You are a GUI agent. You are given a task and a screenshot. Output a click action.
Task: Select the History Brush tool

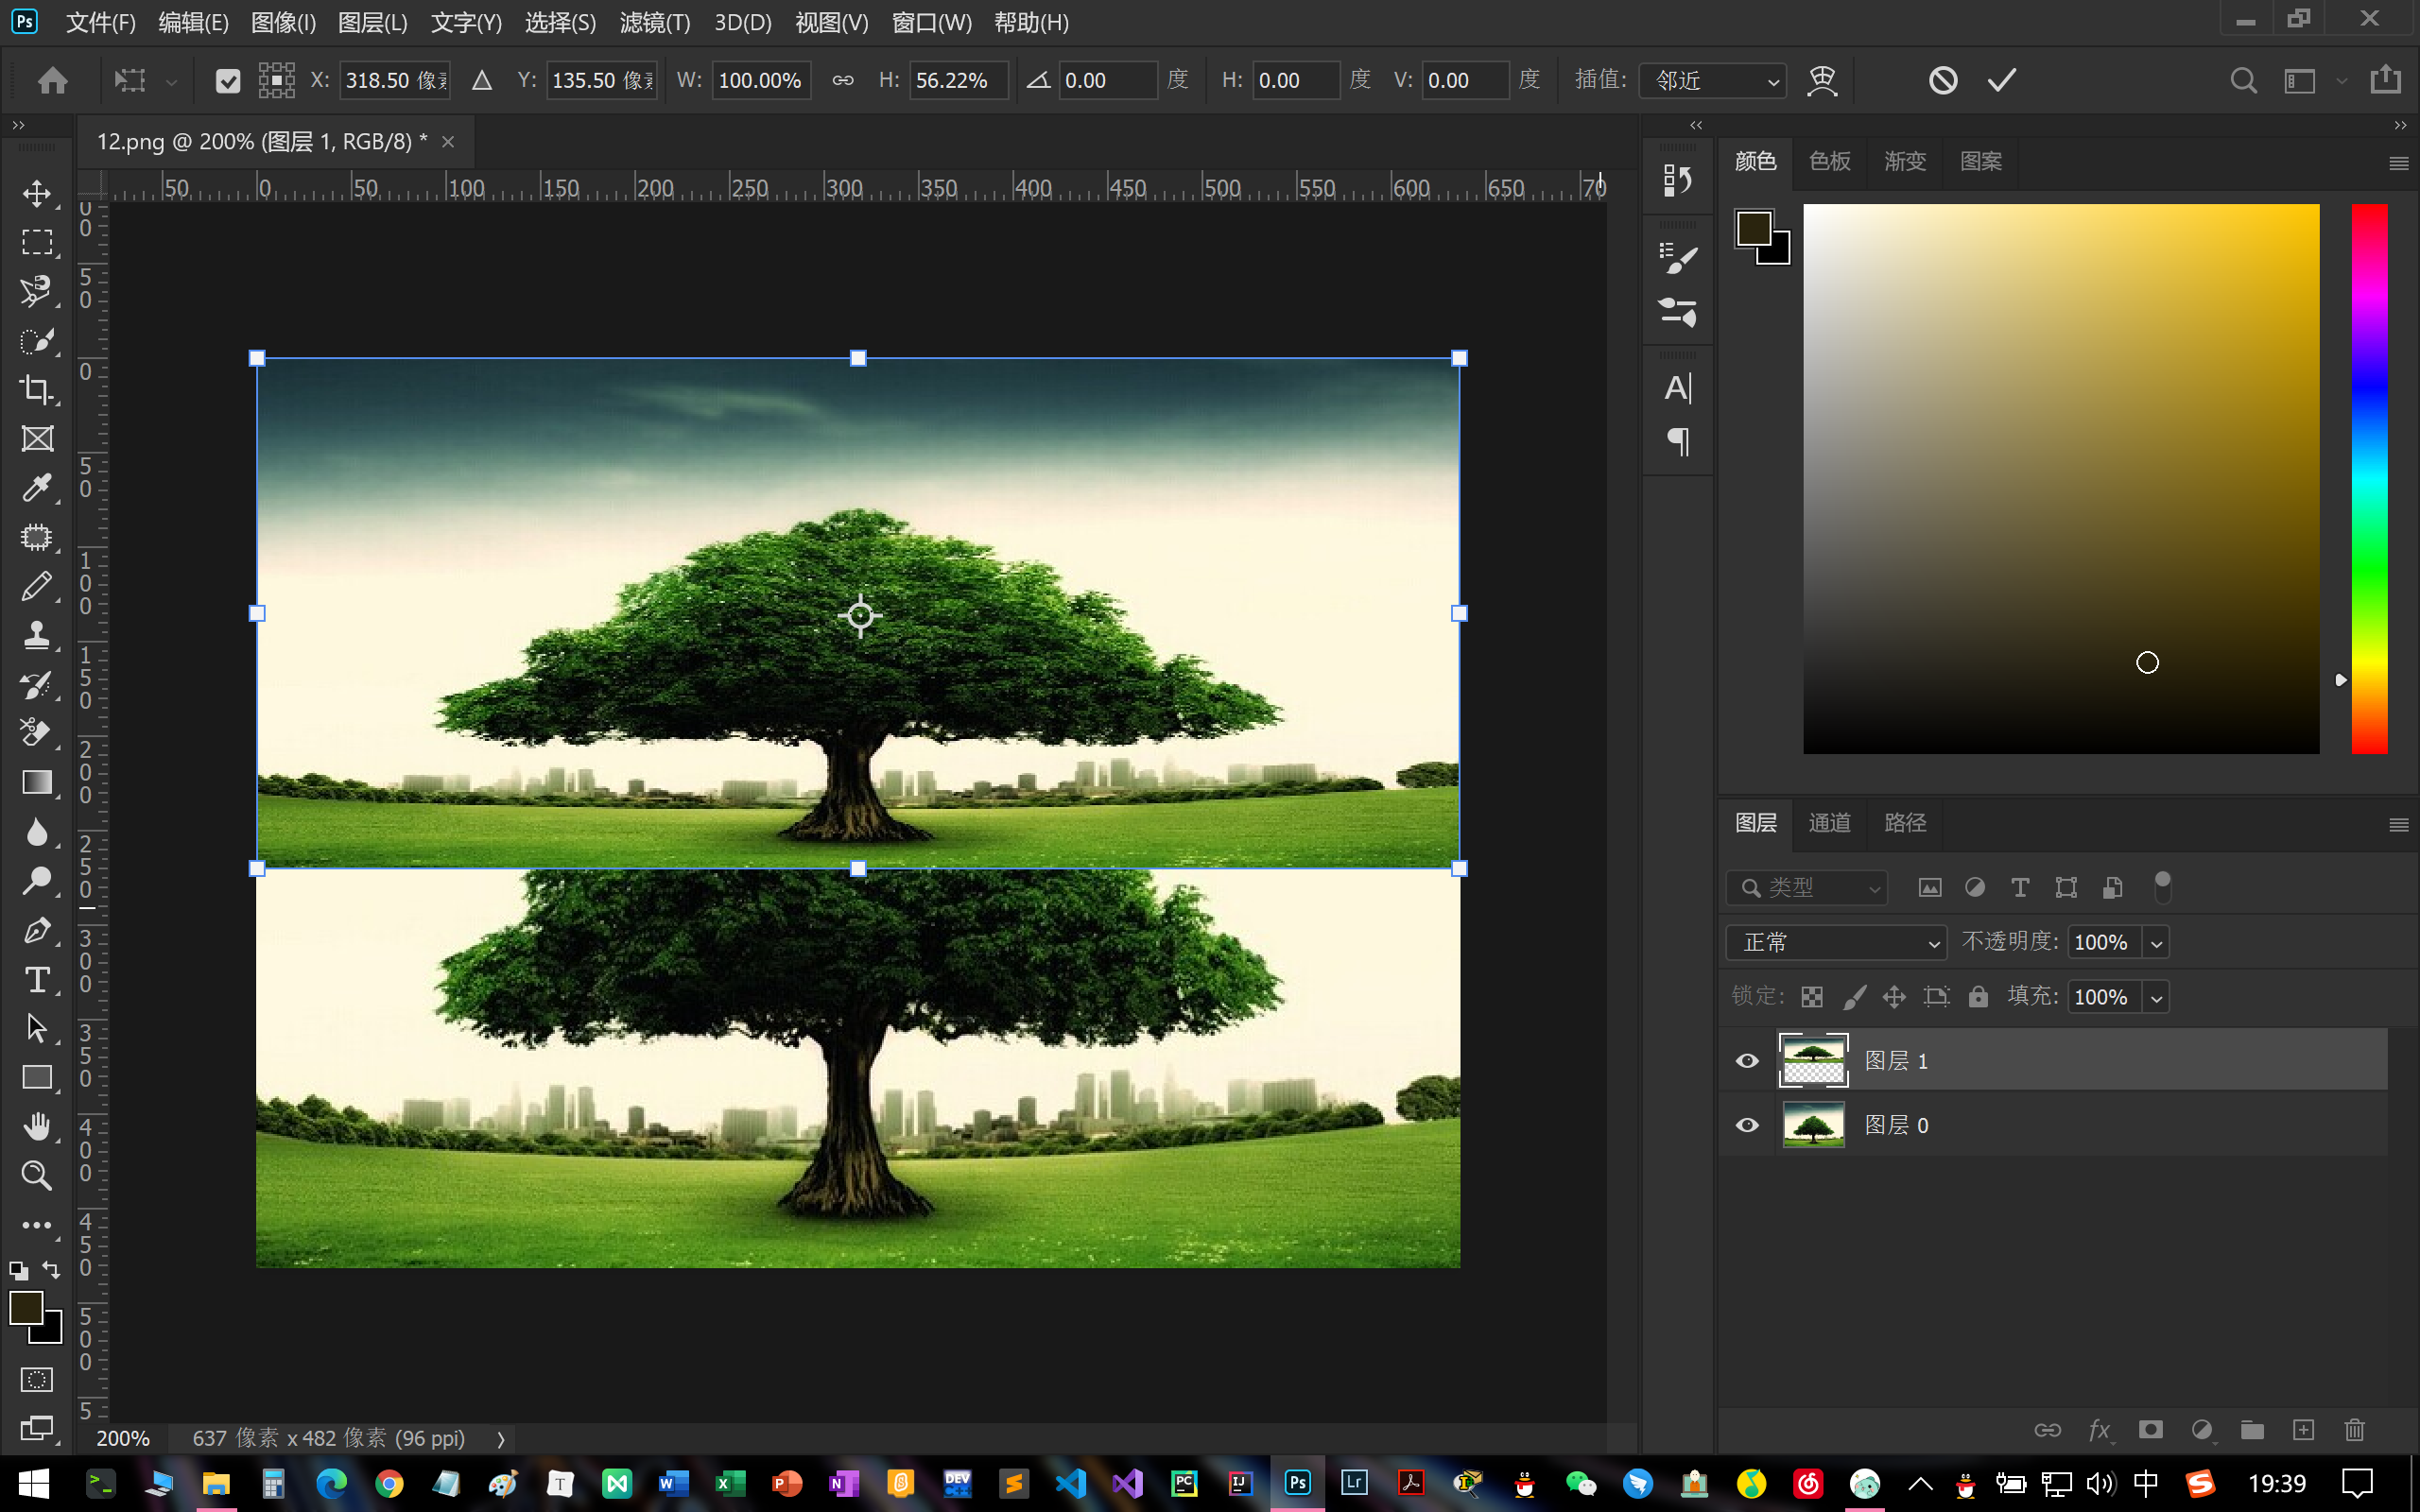[x=37, y=684]
